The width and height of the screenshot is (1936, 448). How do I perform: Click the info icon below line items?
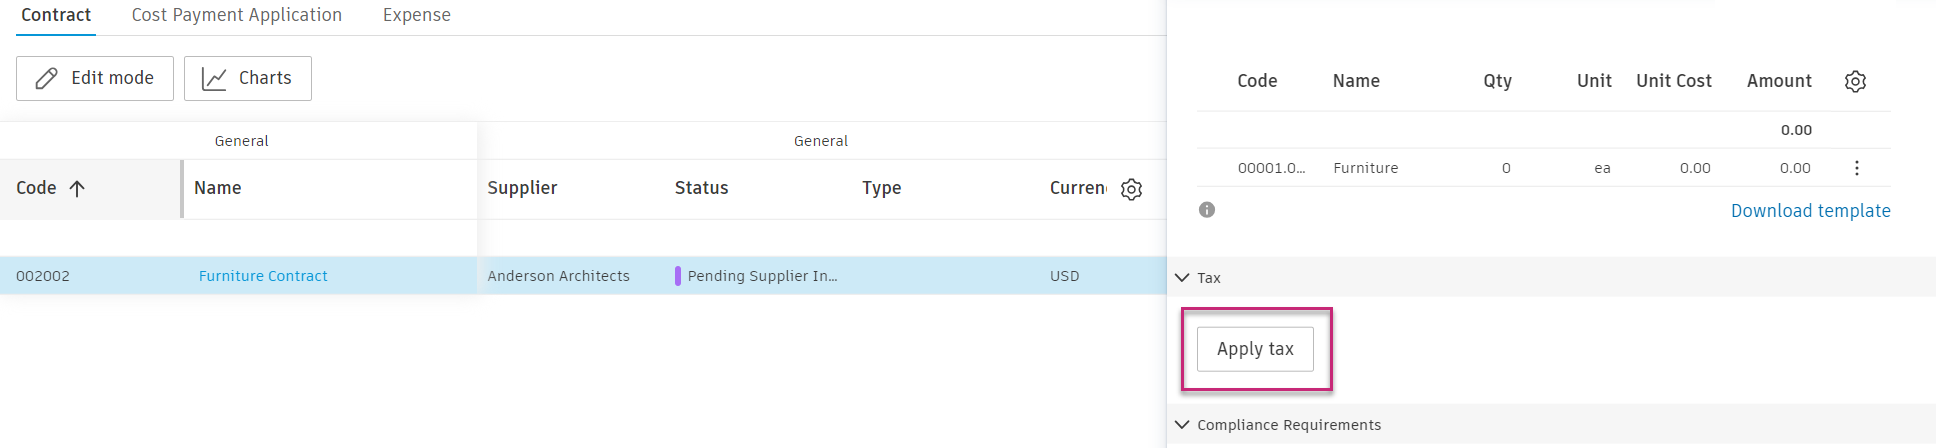pos(1207,210)
